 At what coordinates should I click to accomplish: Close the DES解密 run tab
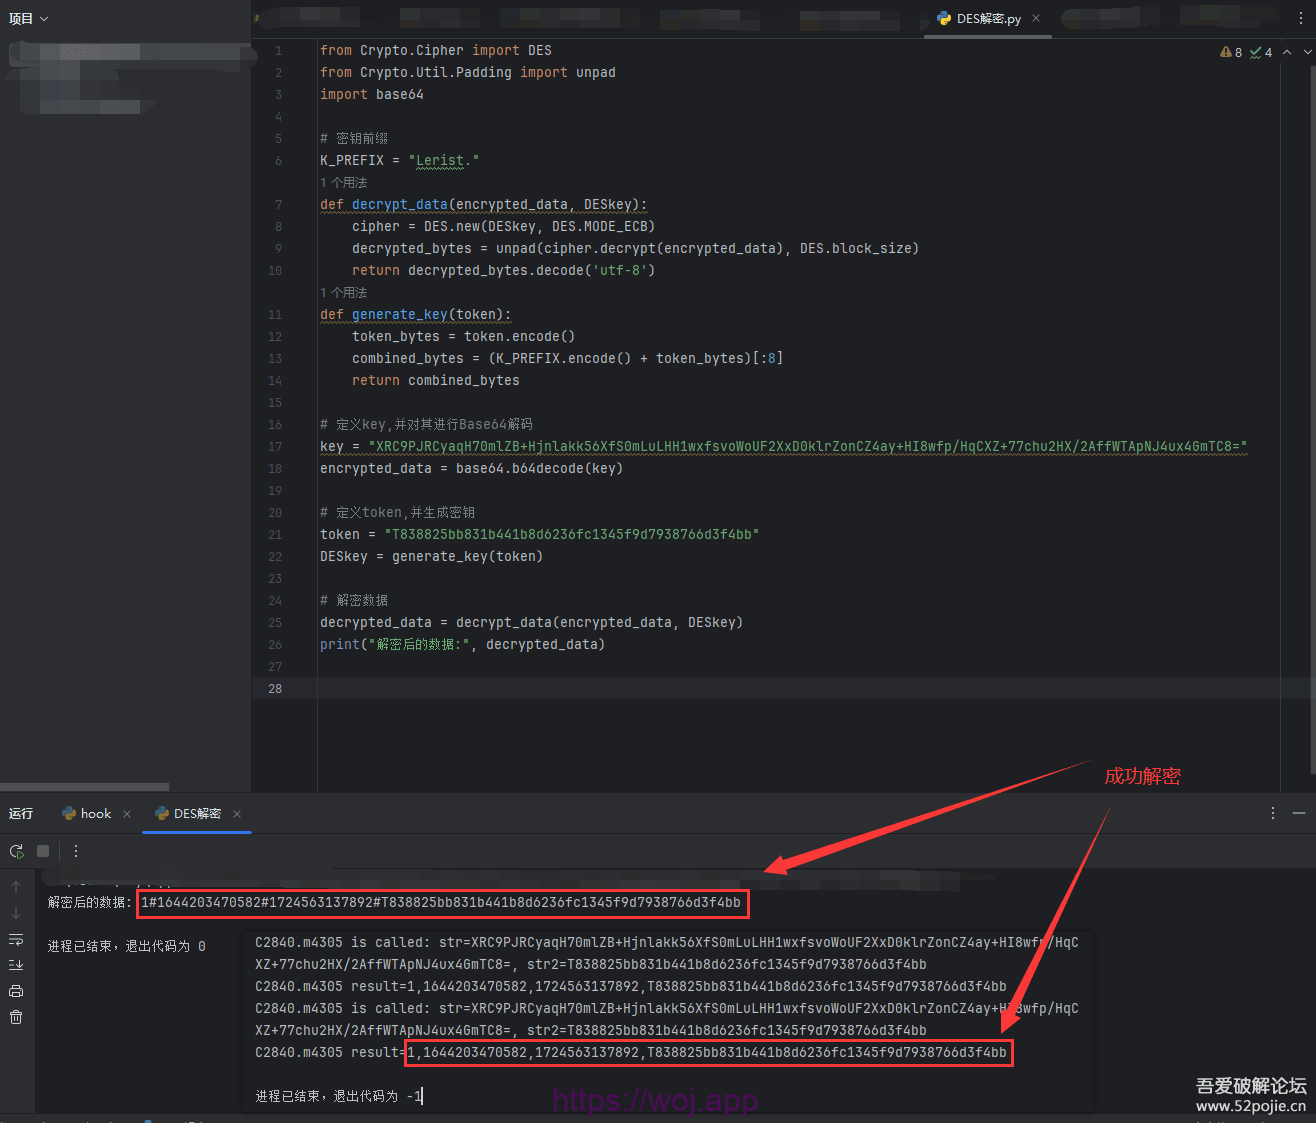point(237,814)
